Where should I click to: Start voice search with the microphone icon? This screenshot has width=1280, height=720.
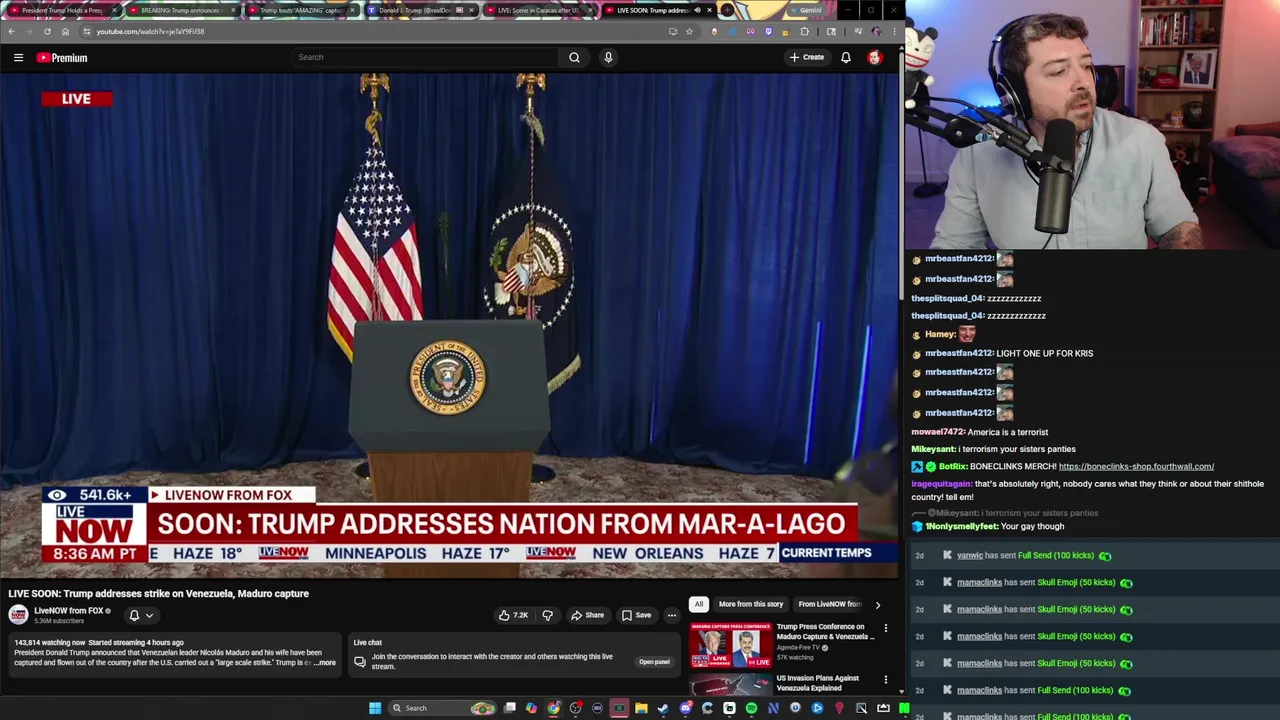(608, 57)
